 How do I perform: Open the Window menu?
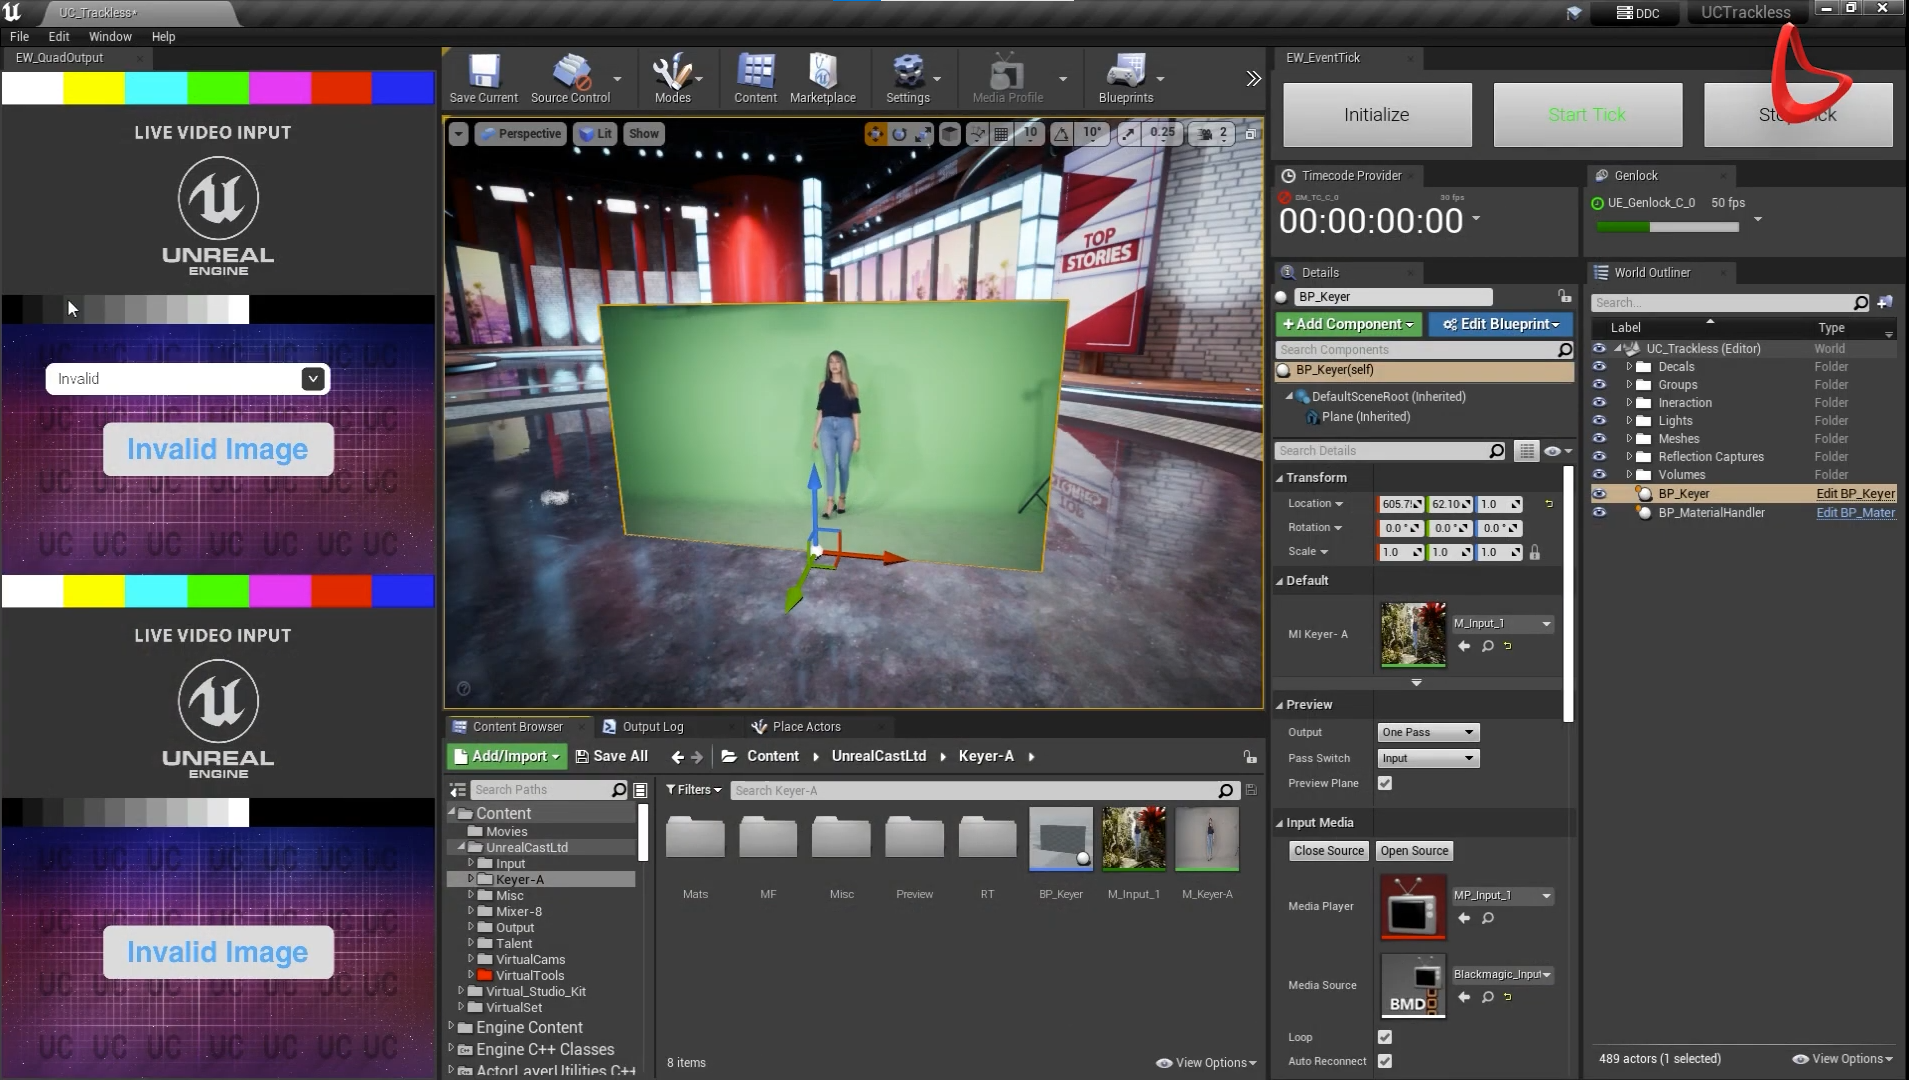point(110,36)
